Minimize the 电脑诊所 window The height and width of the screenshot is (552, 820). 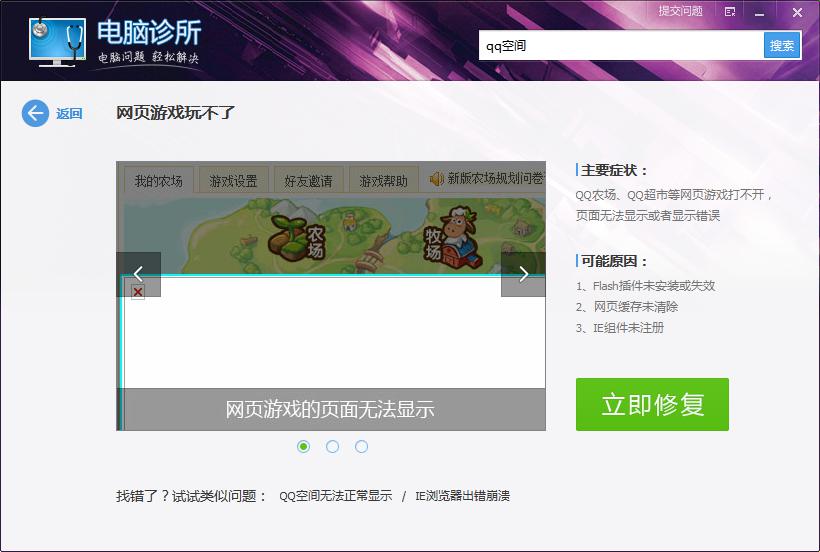click(759, 13)
